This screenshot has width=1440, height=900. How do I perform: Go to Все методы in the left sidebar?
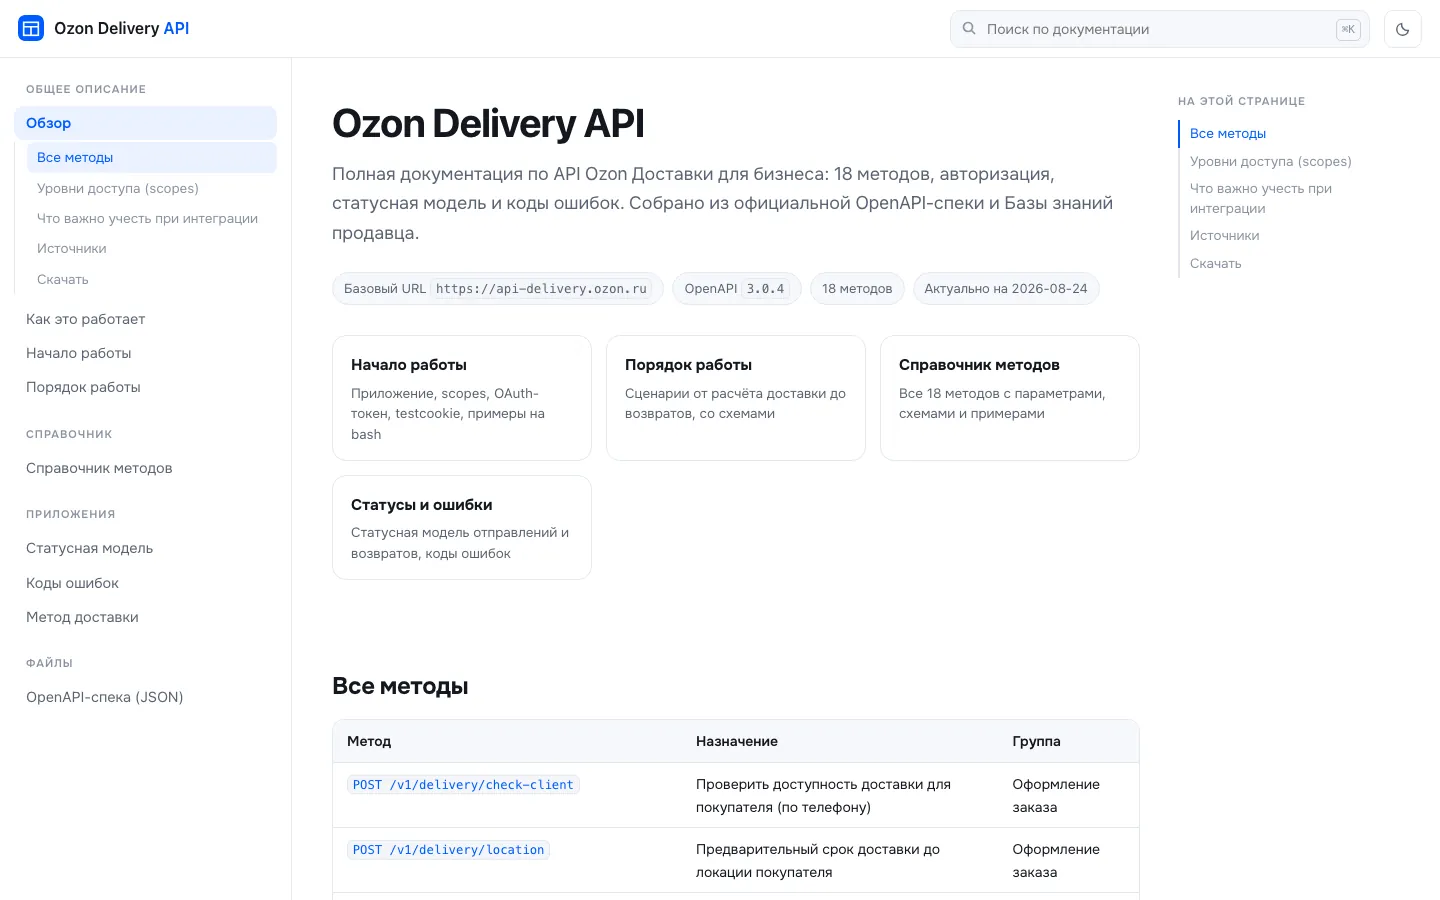(x=151, y=157)
